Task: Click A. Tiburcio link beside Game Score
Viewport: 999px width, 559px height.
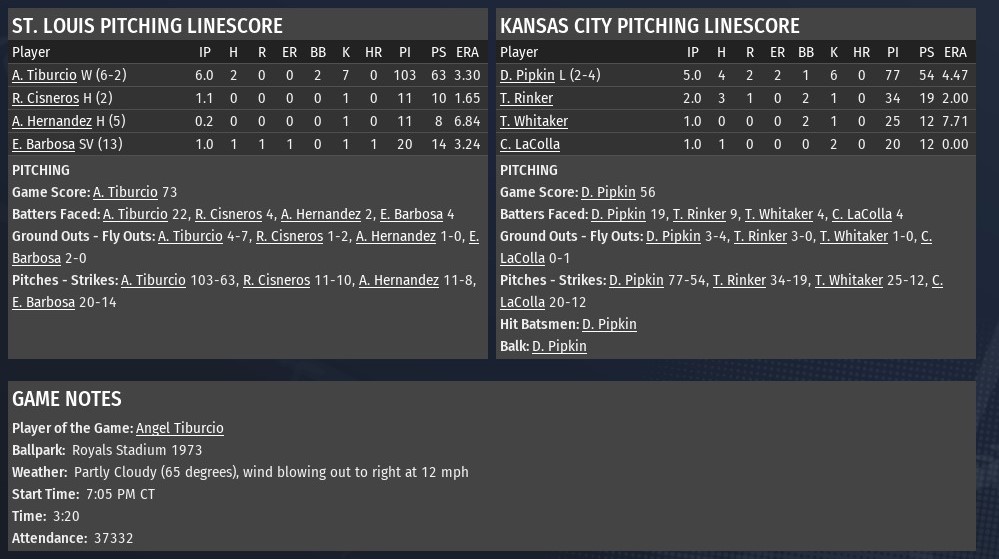Action: coord(125,192)
